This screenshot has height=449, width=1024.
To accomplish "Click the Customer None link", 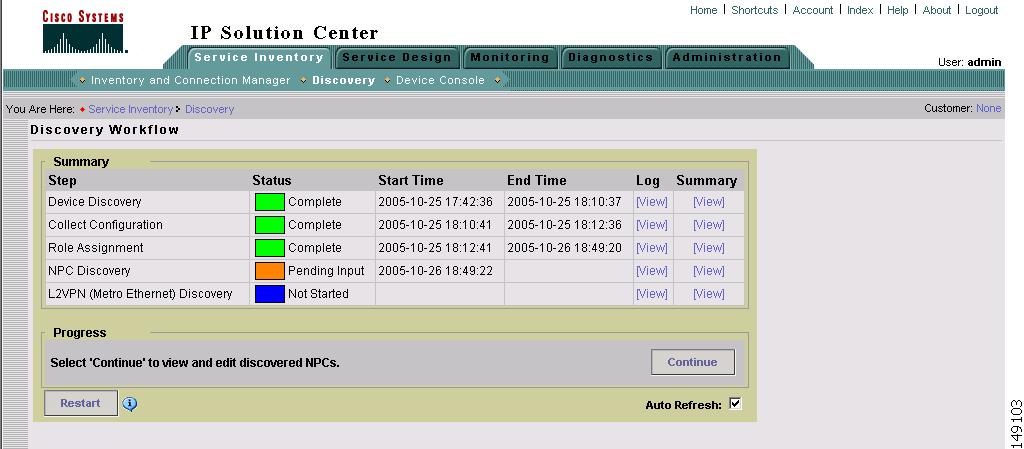I will (x=988, y=108).
